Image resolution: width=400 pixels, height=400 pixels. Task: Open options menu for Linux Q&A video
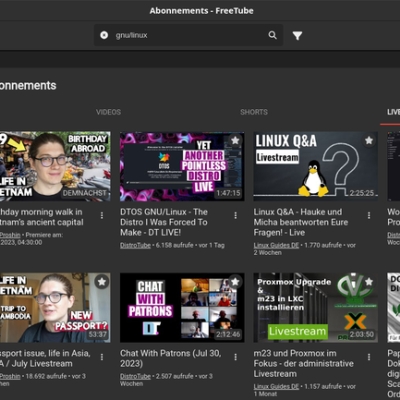coord(369,216)
